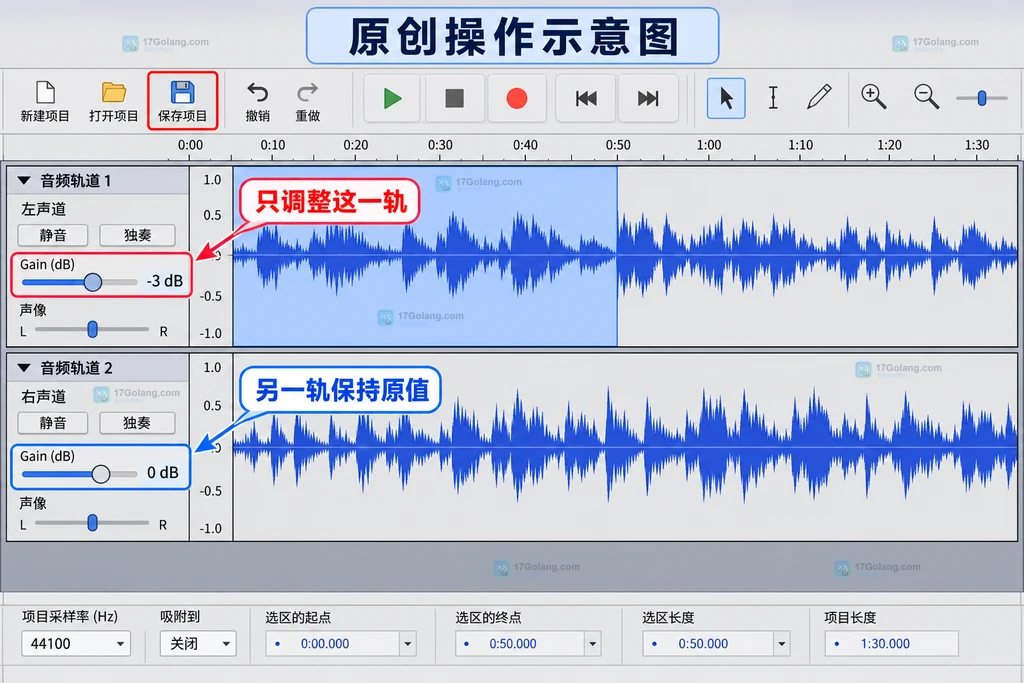Screen dimensions: 1024x683
Task: Select the pencil draw tool
Action: click(x=819, y=97)
